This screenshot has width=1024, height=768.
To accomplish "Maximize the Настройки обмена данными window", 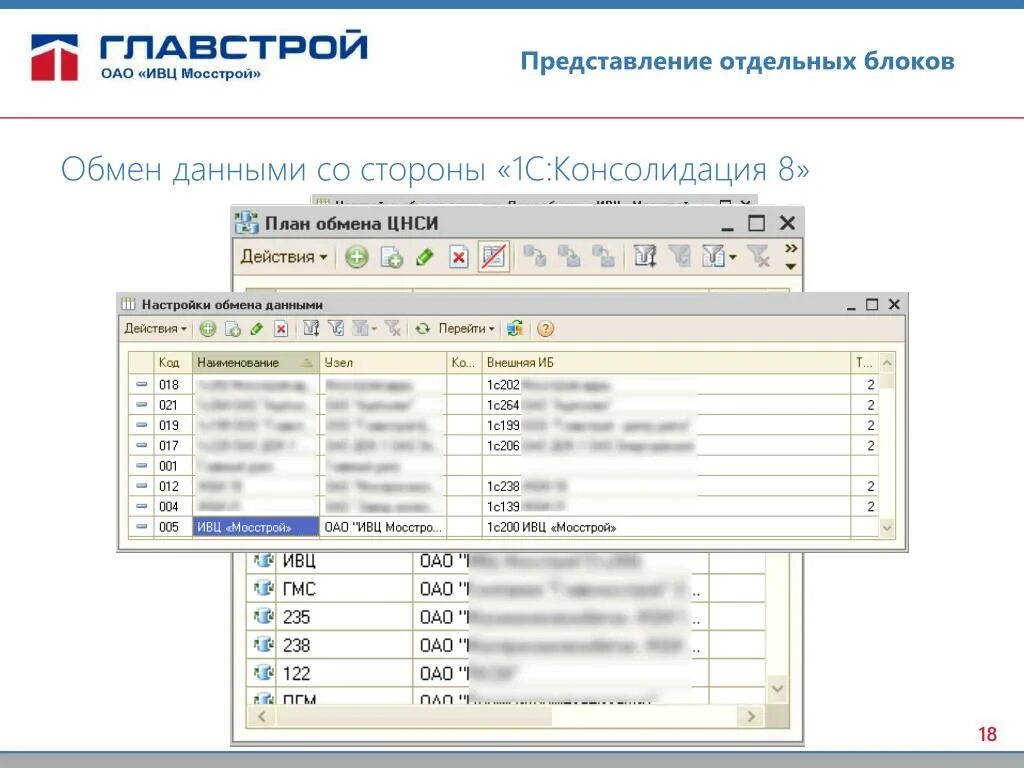I will pos(872,304).
